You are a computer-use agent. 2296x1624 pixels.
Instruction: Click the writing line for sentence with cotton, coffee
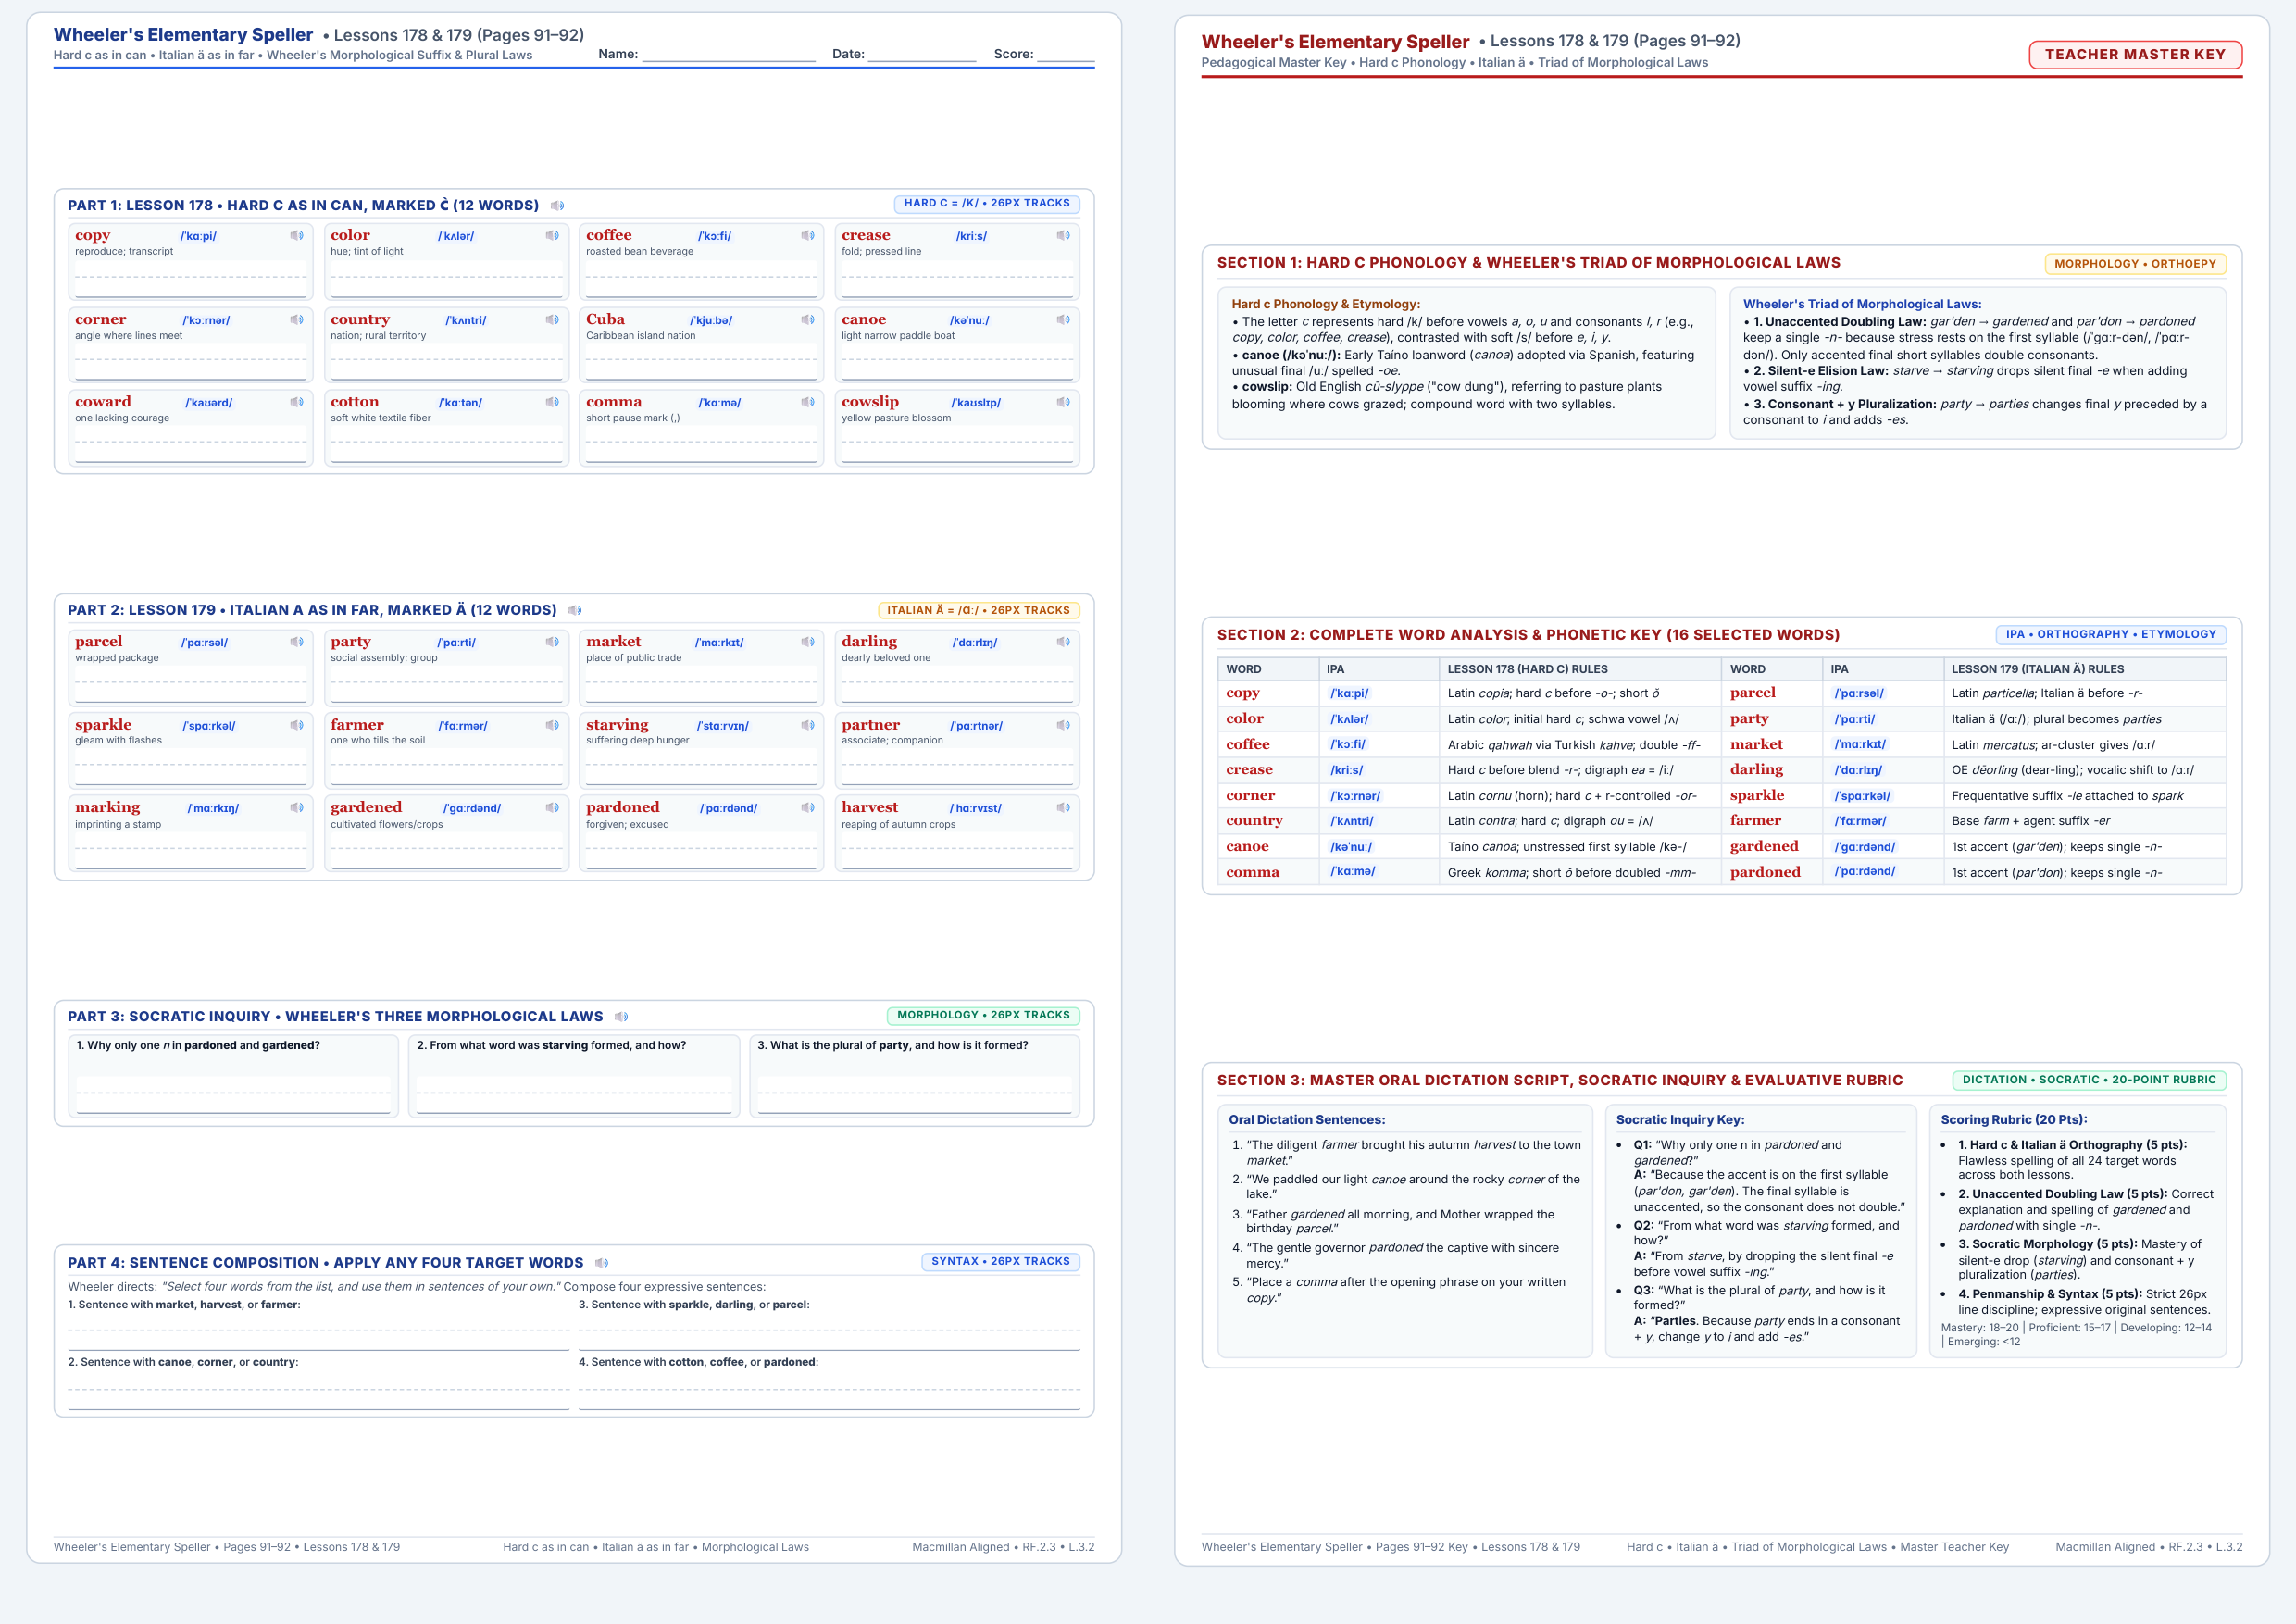tap(829, 1391)
